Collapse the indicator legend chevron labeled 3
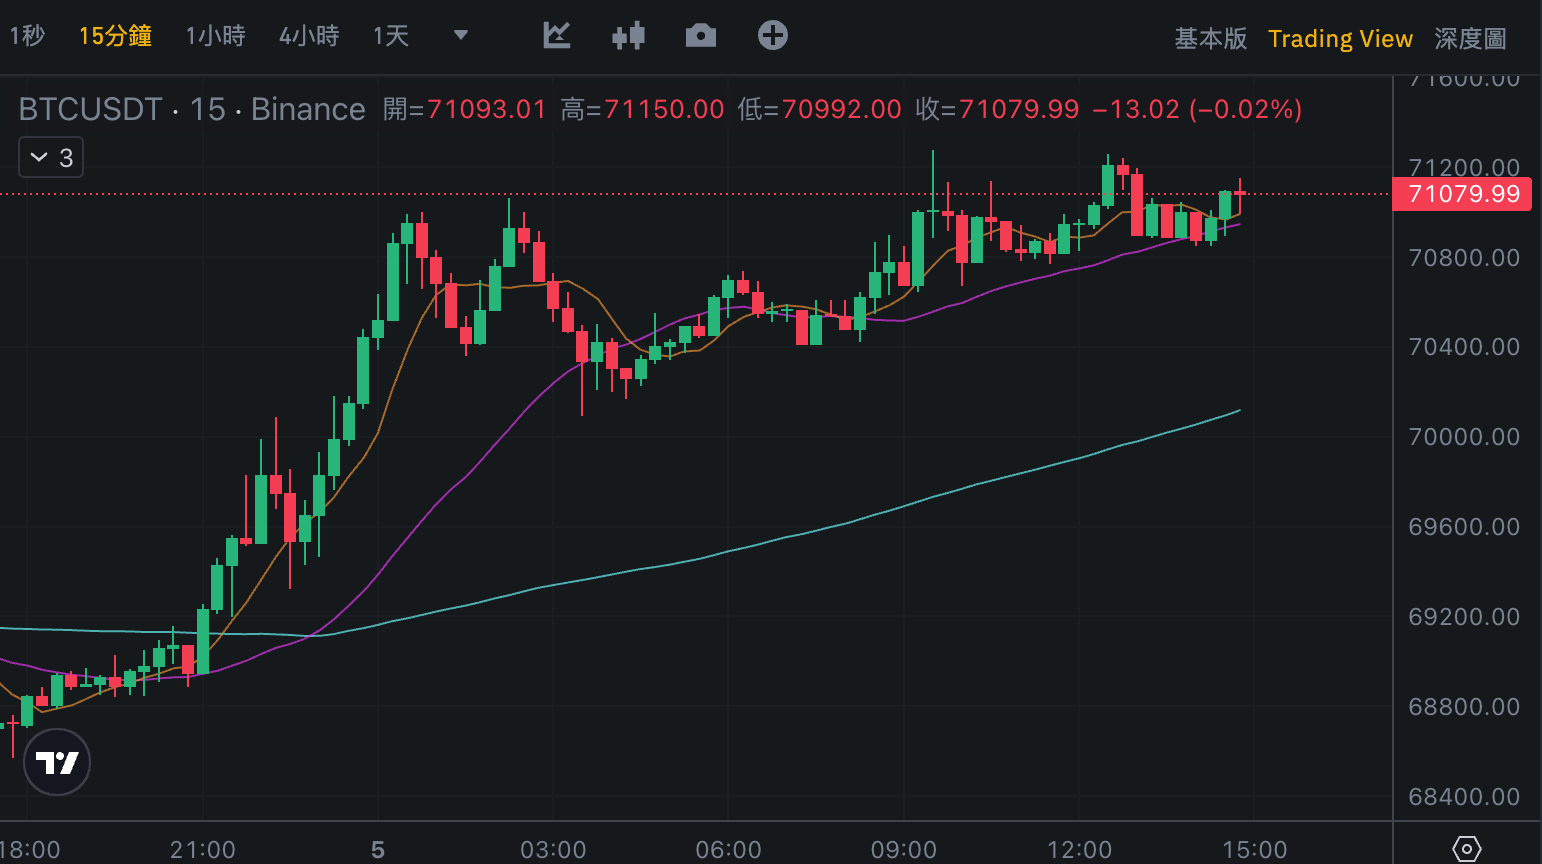Screen dimensions: 1542x864 [51, 158]
